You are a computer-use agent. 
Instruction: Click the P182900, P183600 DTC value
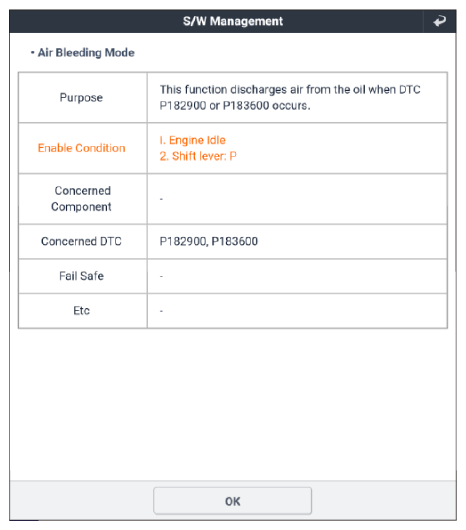pyautogui.click(x=209, y=241)
